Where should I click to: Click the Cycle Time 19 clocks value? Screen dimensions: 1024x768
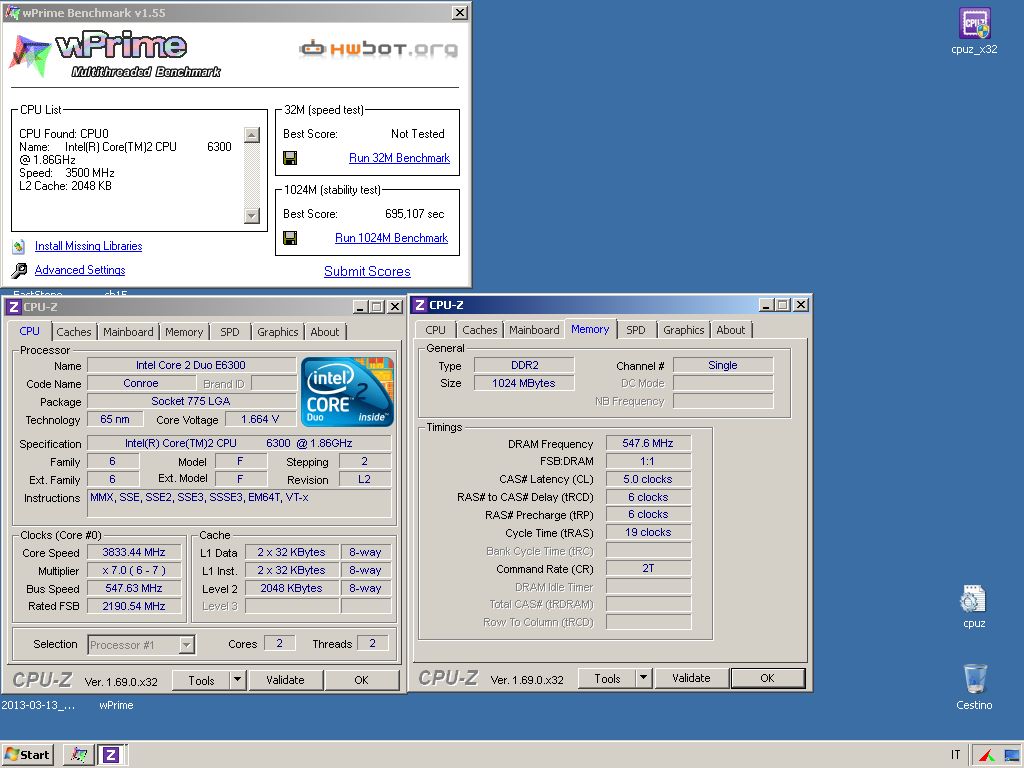tap(648, 533)
